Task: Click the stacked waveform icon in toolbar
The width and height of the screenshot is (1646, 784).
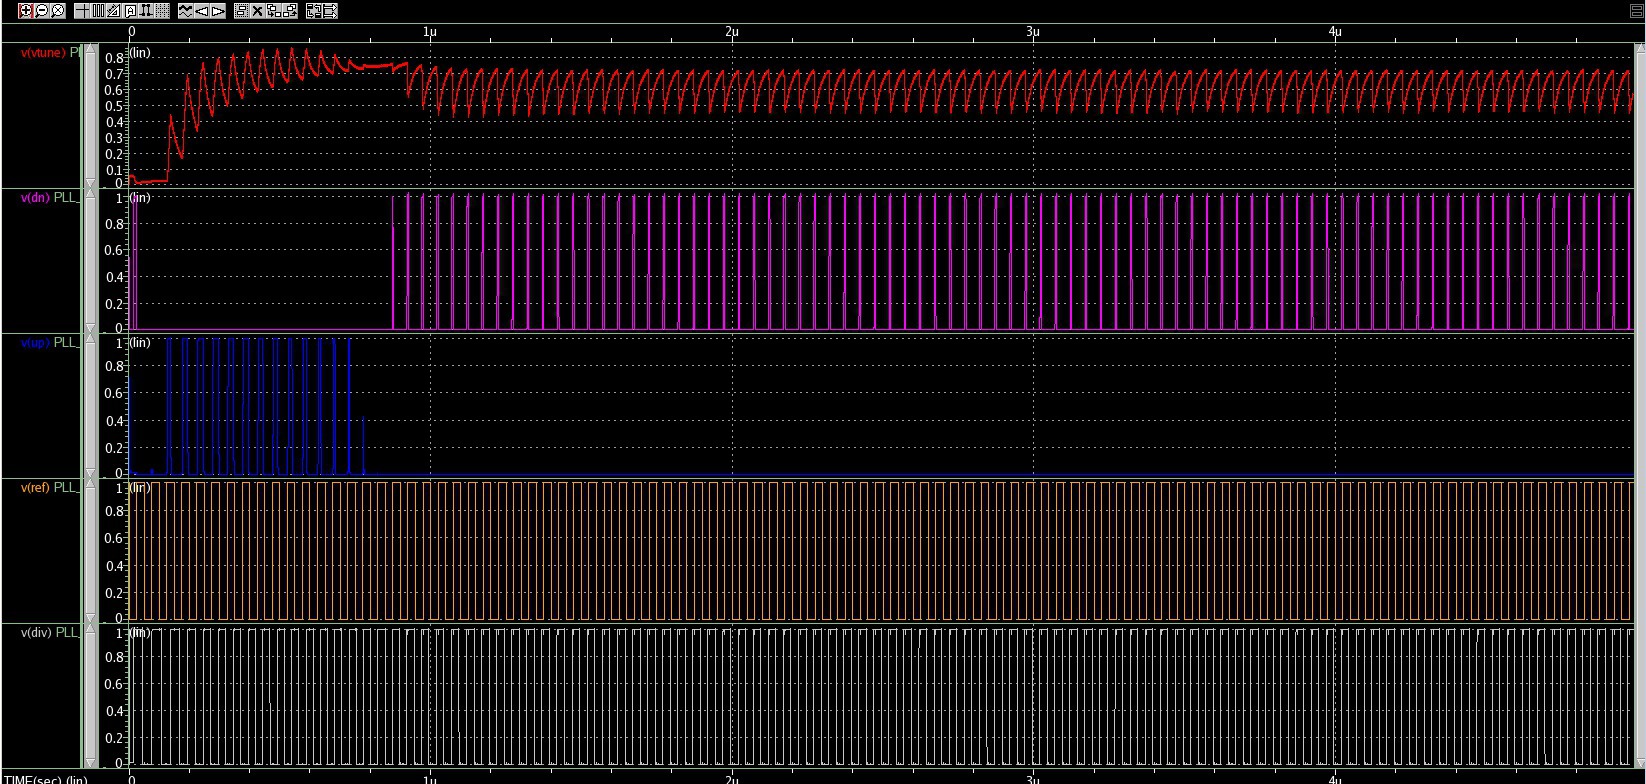Action: (186, 11)
